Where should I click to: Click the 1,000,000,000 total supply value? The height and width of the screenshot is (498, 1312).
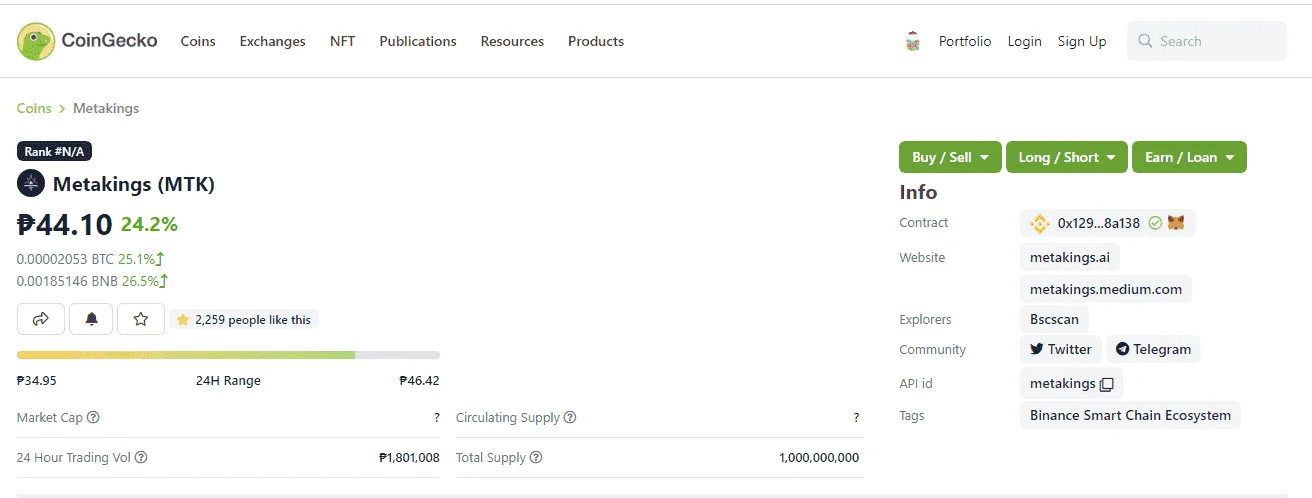(x=819, y=457)
